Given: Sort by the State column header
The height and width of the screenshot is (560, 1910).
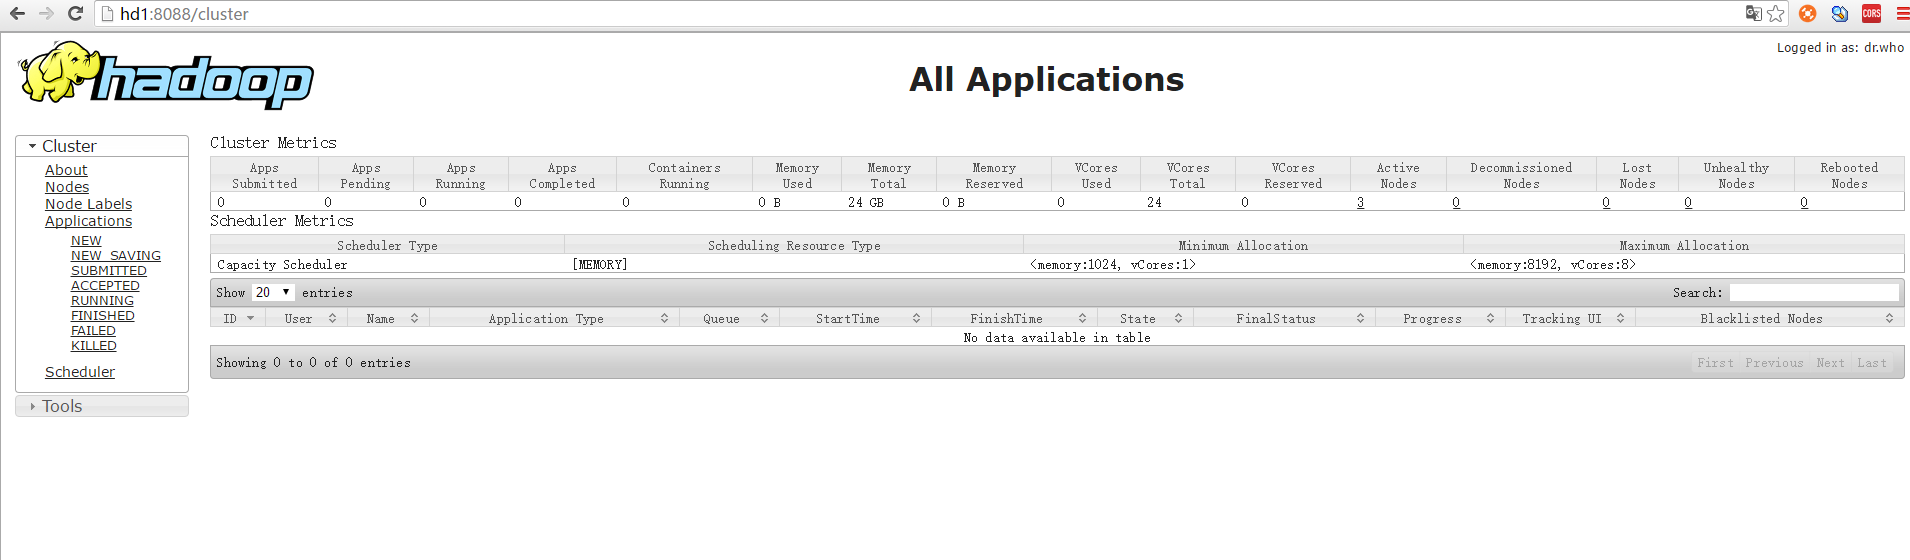Looking at the screenshot, I should 1145,318.
